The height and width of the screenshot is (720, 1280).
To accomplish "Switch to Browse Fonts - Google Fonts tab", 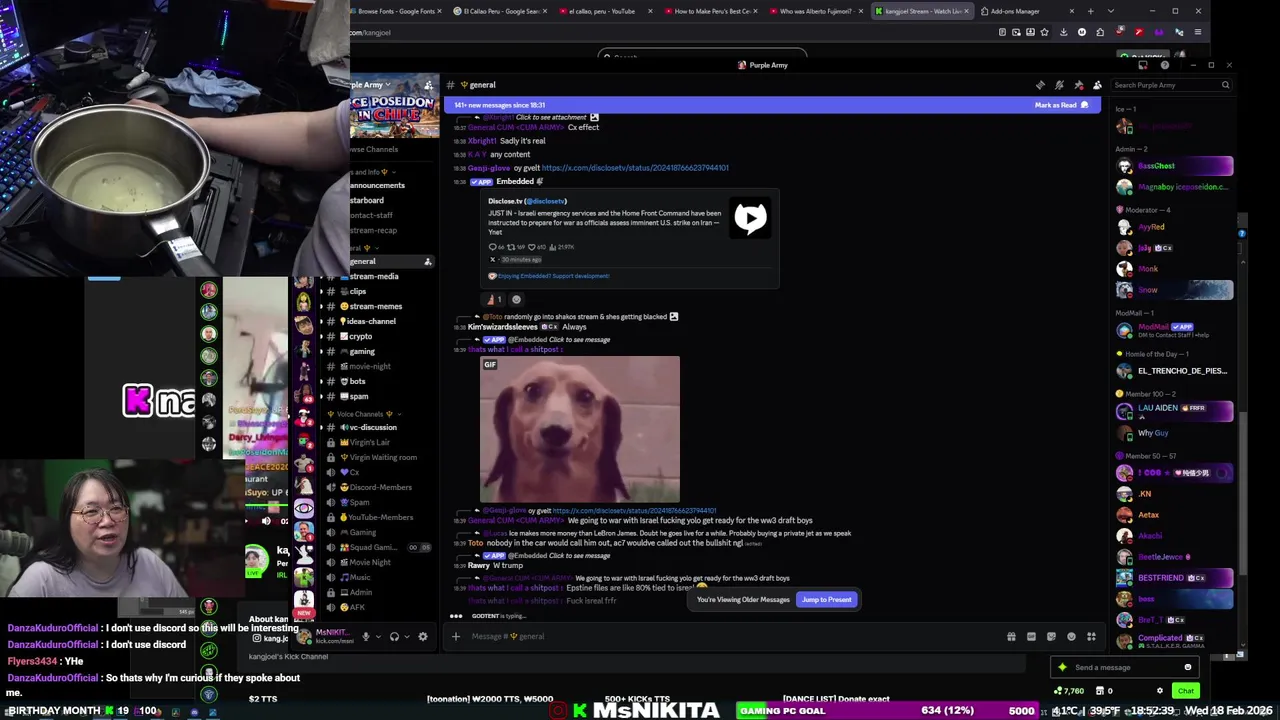I will (395, 11).
